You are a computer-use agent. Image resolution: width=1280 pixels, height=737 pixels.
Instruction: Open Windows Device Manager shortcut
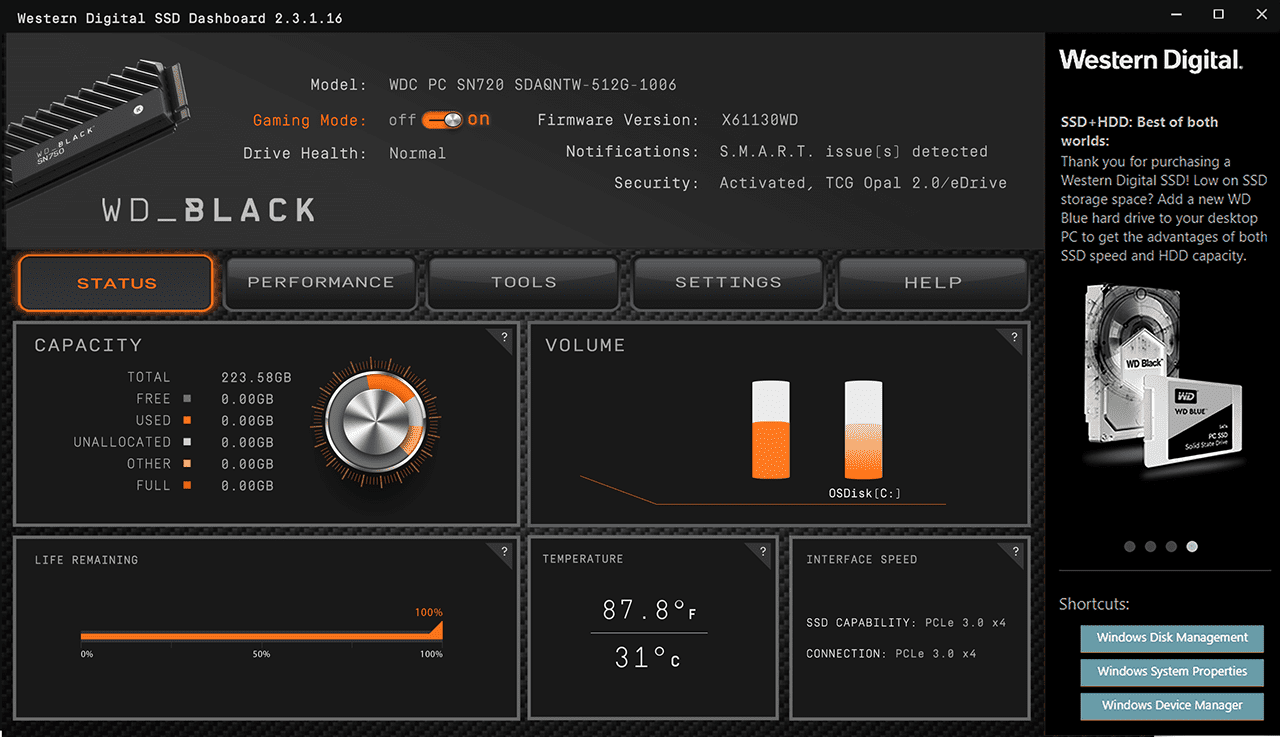(x=1172, y=706)
